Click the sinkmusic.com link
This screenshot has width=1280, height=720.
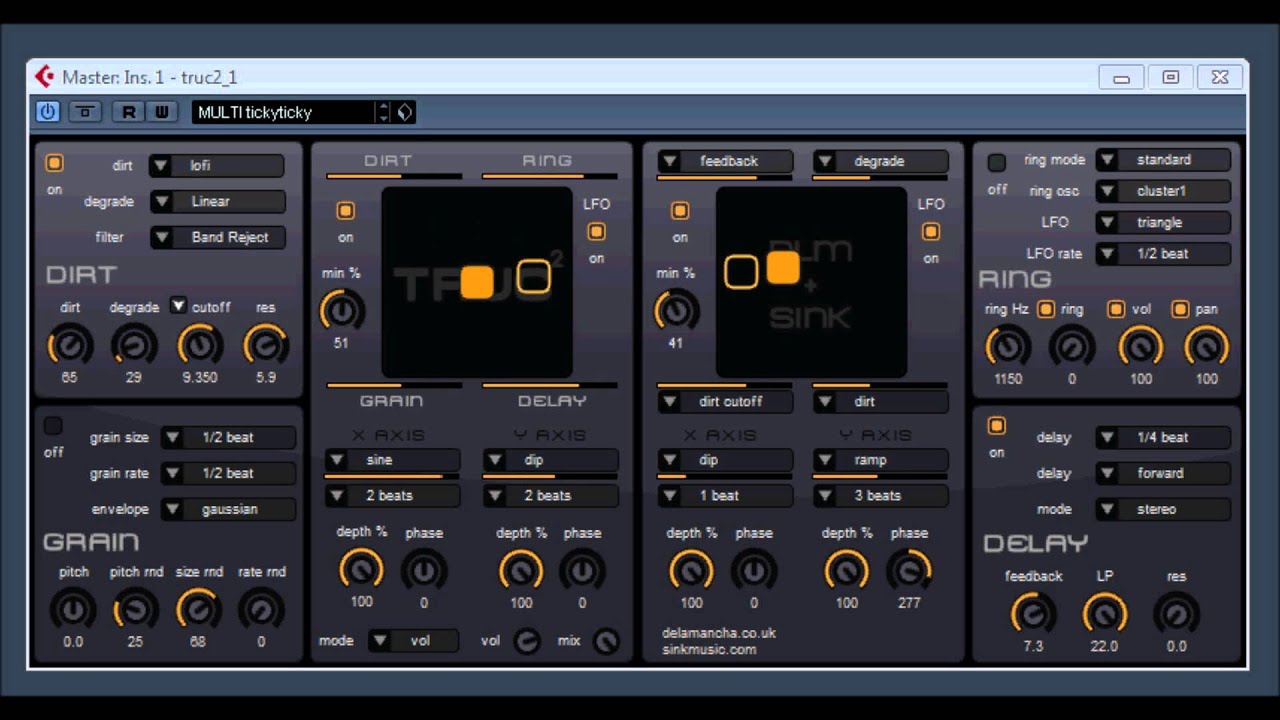[x=709, y=650]
